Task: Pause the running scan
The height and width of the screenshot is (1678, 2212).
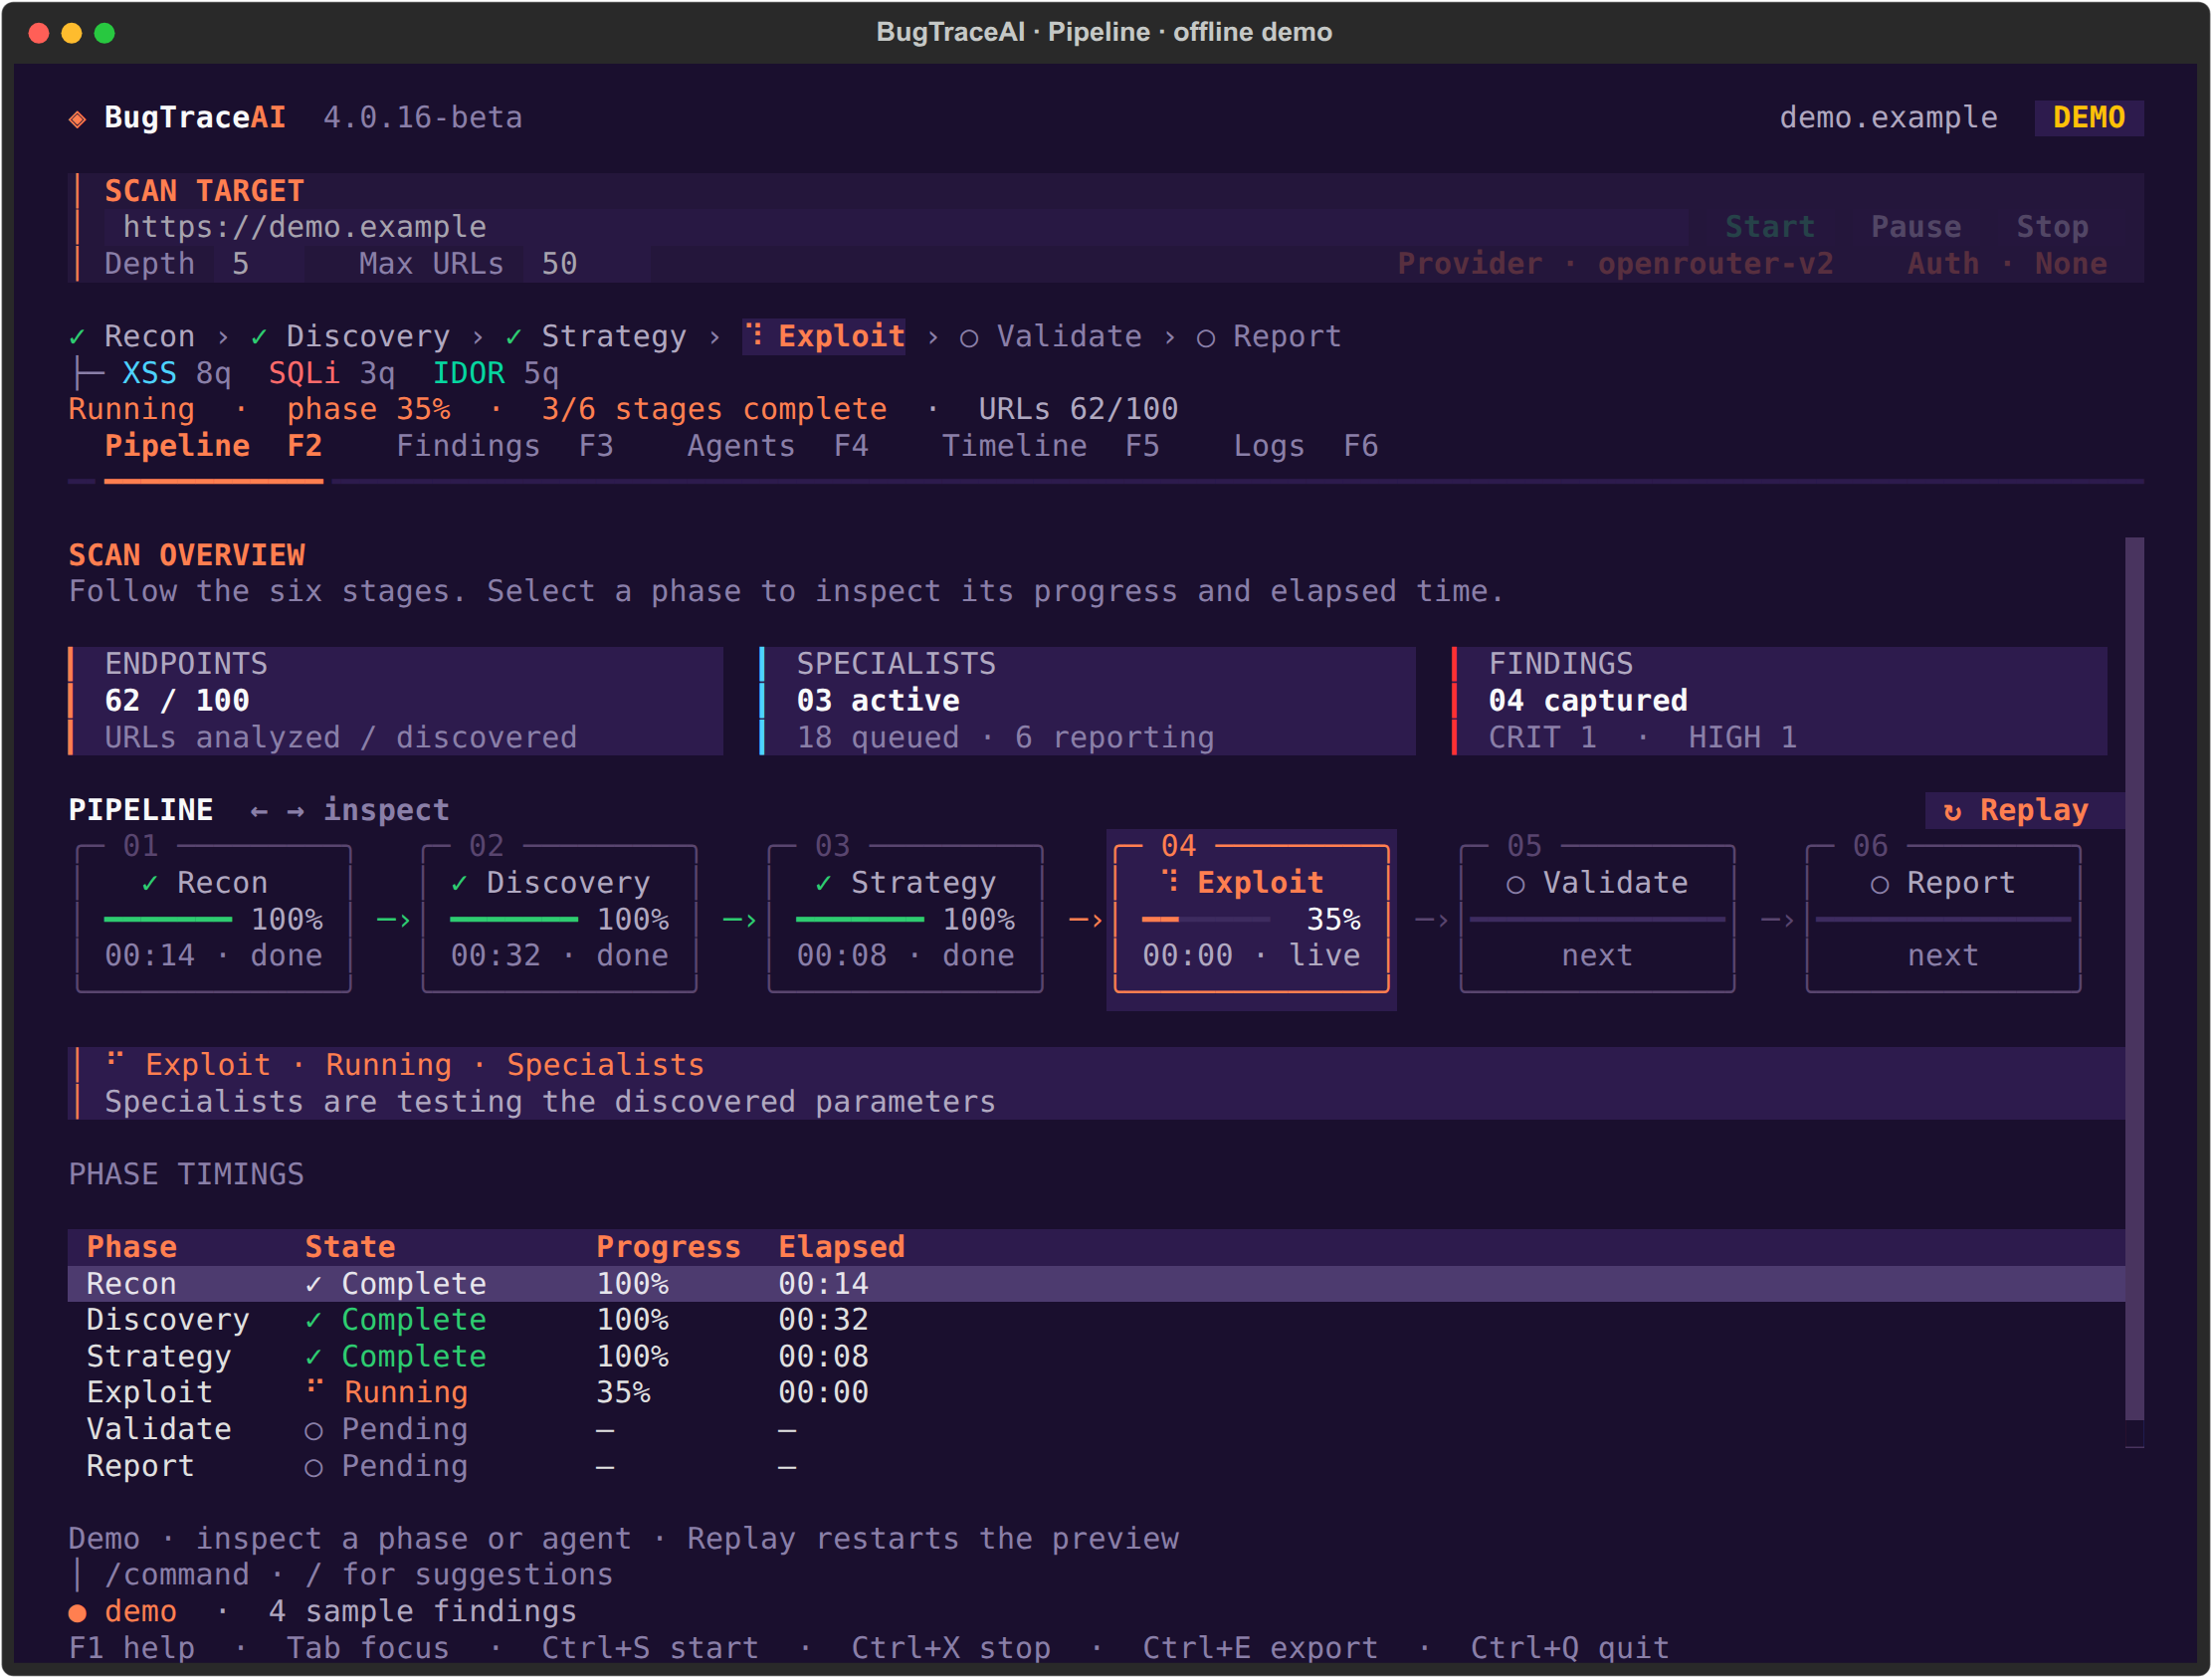Action: coord(1915,227)
